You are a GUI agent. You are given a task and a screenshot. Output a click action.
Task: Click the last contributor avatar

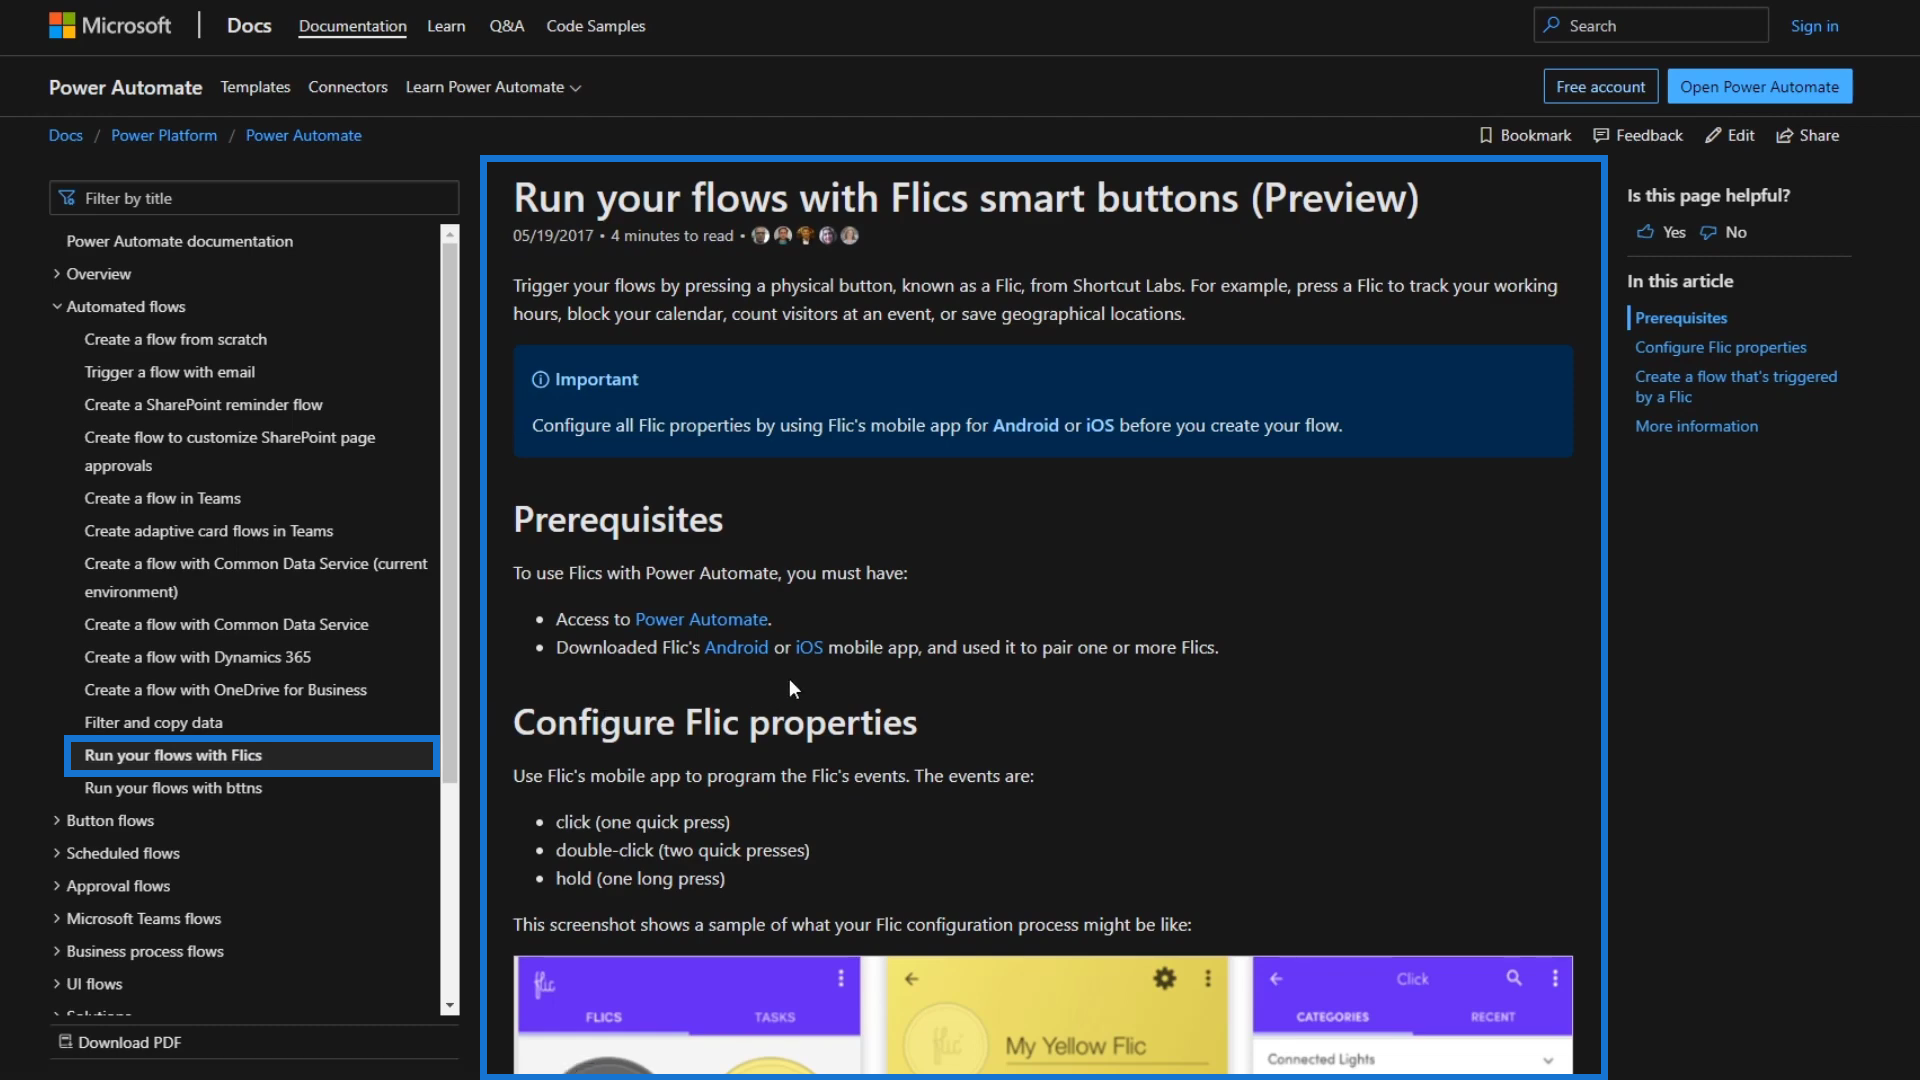849,236
